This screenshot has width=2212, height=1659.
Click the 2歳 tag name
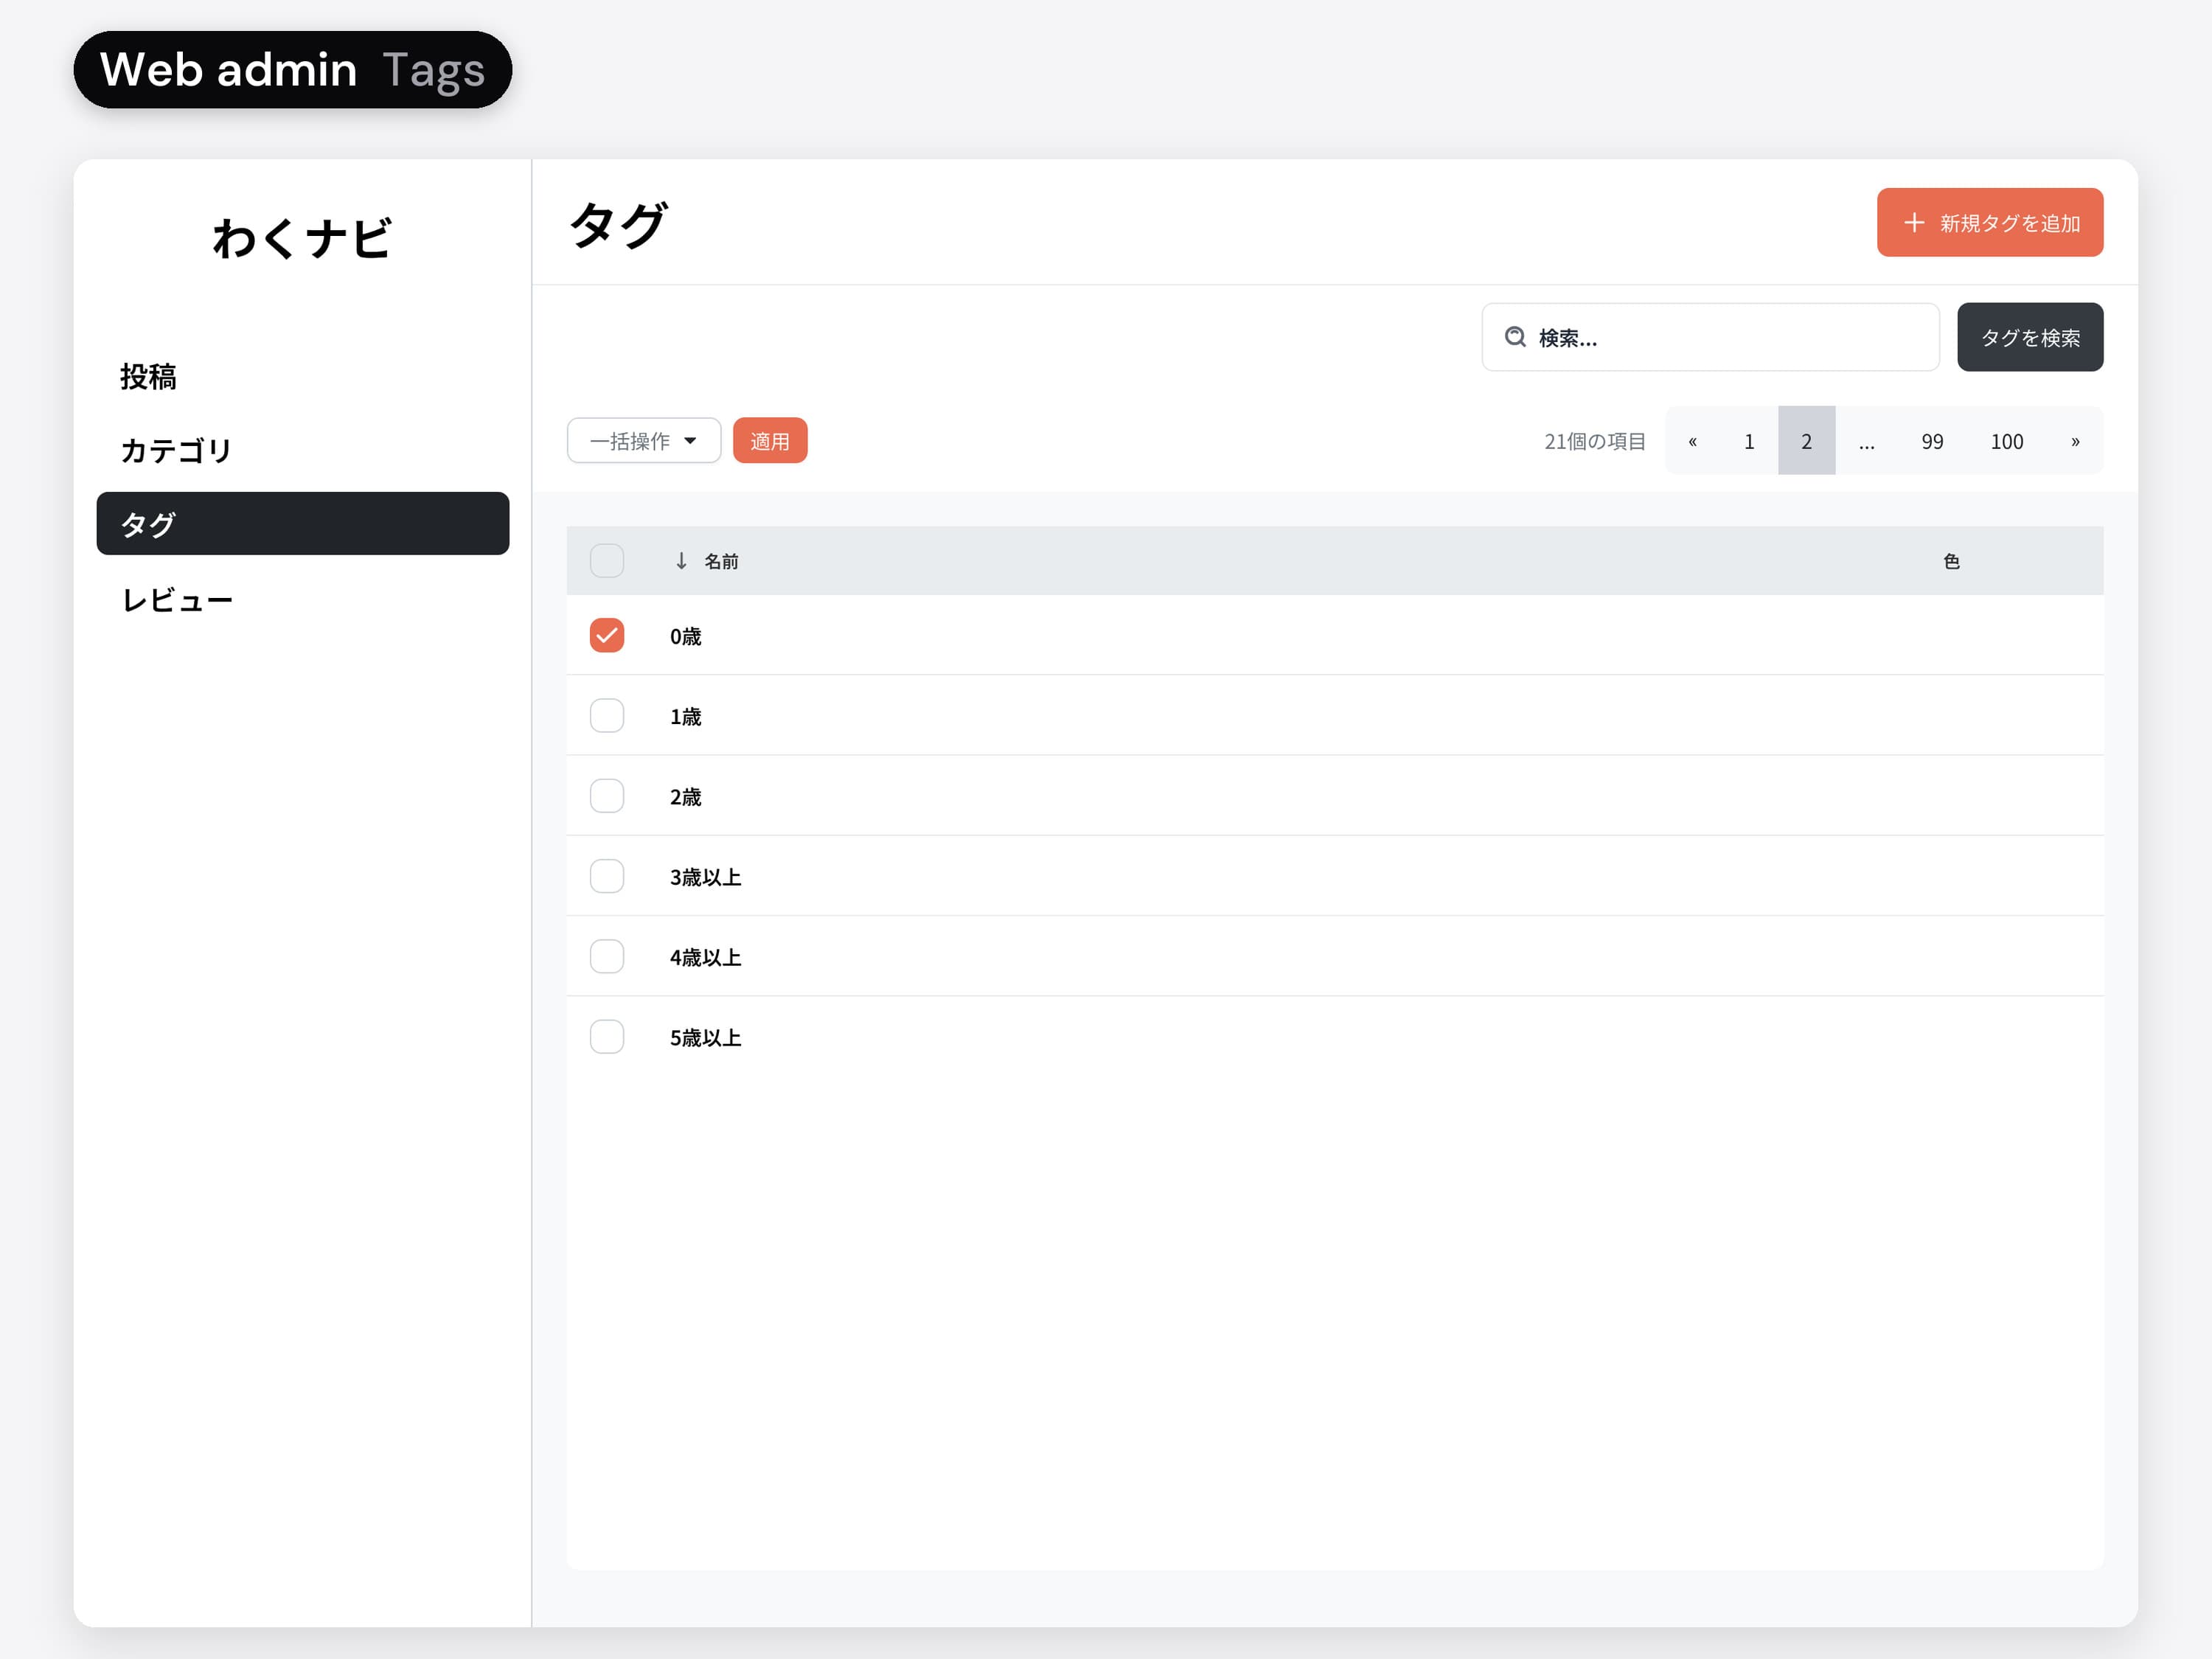686,797
